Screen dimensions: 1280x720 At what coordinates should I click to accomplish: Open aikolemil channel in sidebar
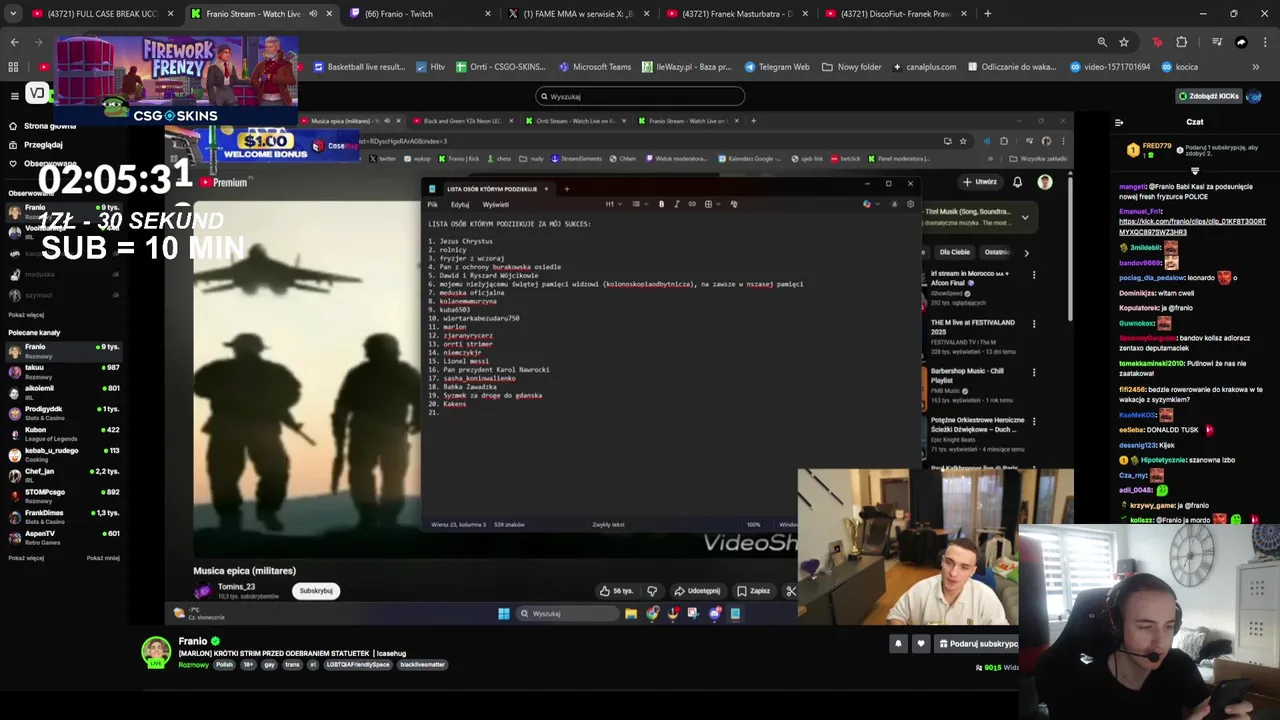[x=63, y=392]
